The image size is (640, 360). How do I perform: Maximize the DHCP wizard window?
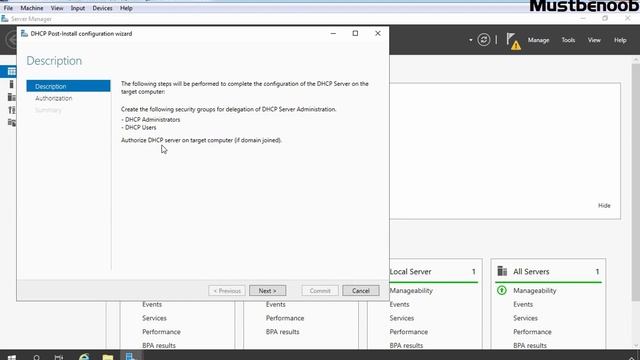[355, 33]
